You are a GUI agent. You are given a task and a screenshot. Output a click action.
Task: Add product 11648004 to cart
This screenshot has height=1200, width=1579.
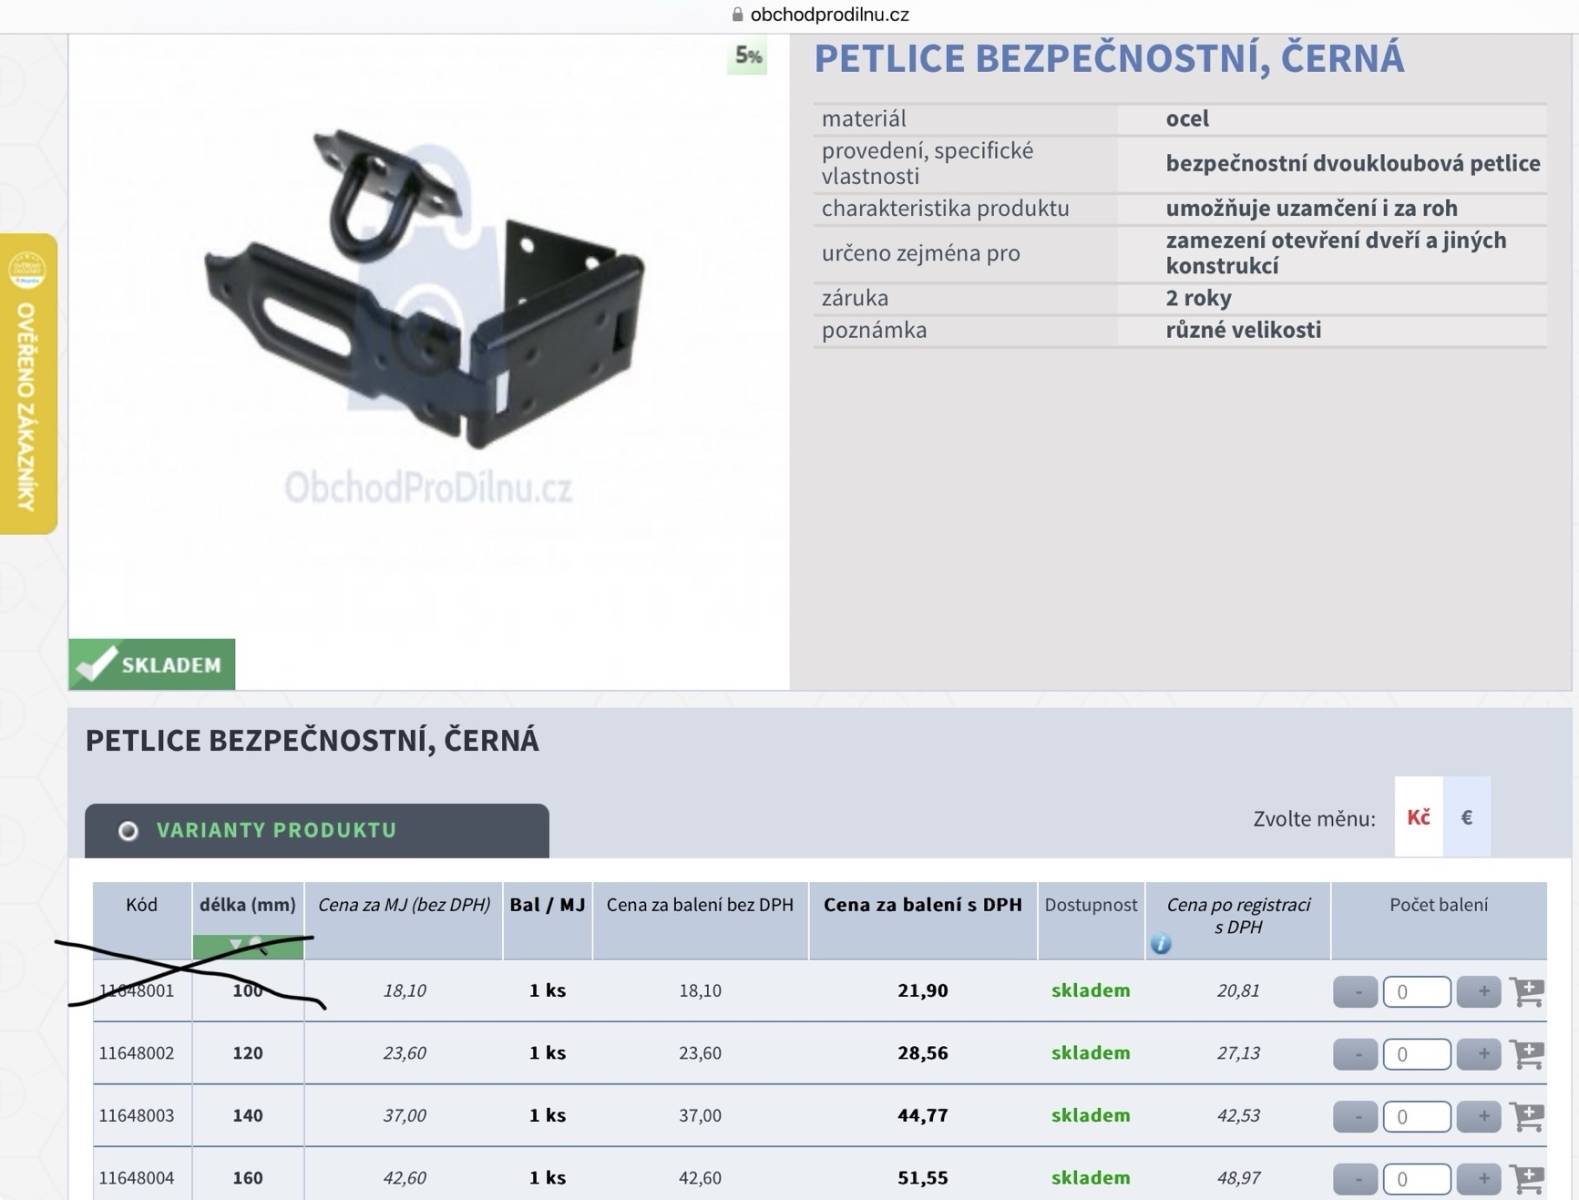[x=1527, y=1178]
